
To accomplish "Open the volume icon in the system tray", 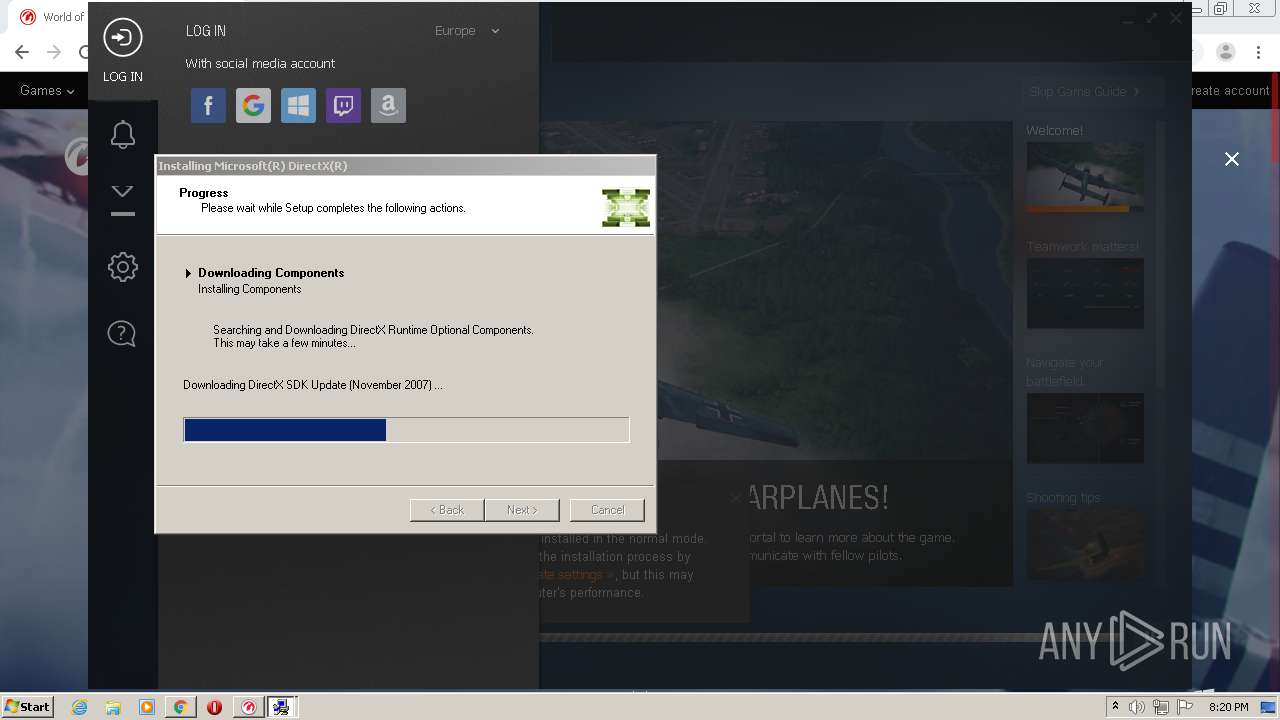I will [x=1137, y=707].
